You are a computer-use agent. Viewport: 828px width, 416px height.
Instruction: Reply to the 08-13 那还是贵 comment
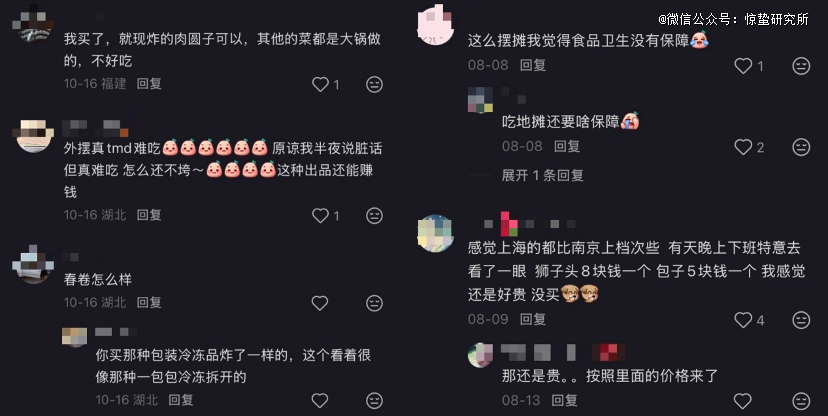[x=564, y=400]
